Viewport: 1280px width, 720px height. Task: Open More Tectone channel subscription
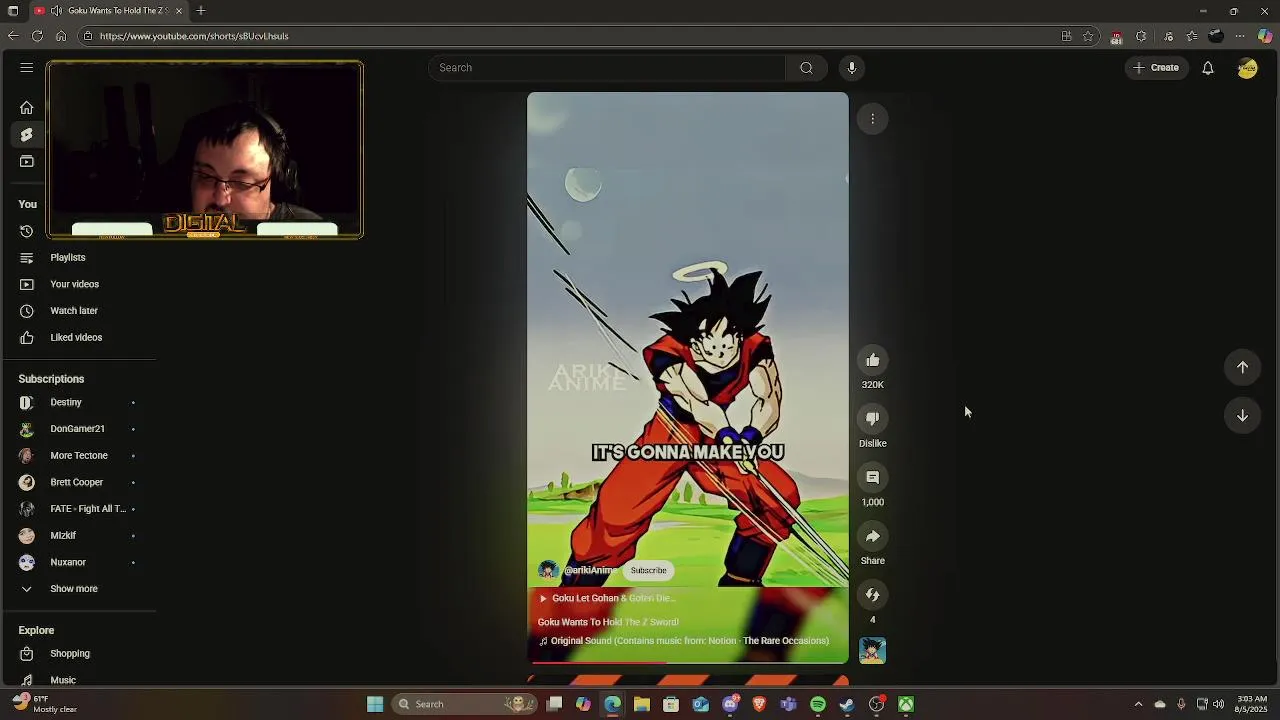[79, 456]
